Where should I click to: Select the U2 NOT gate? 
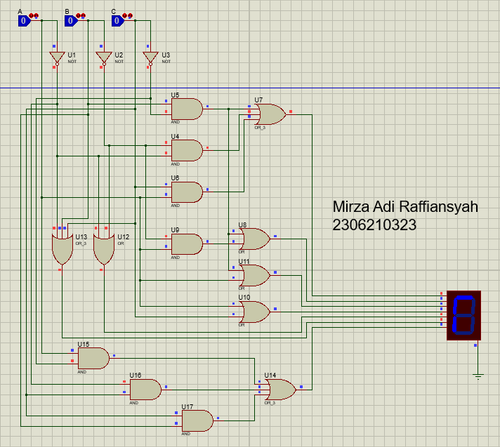104,58
